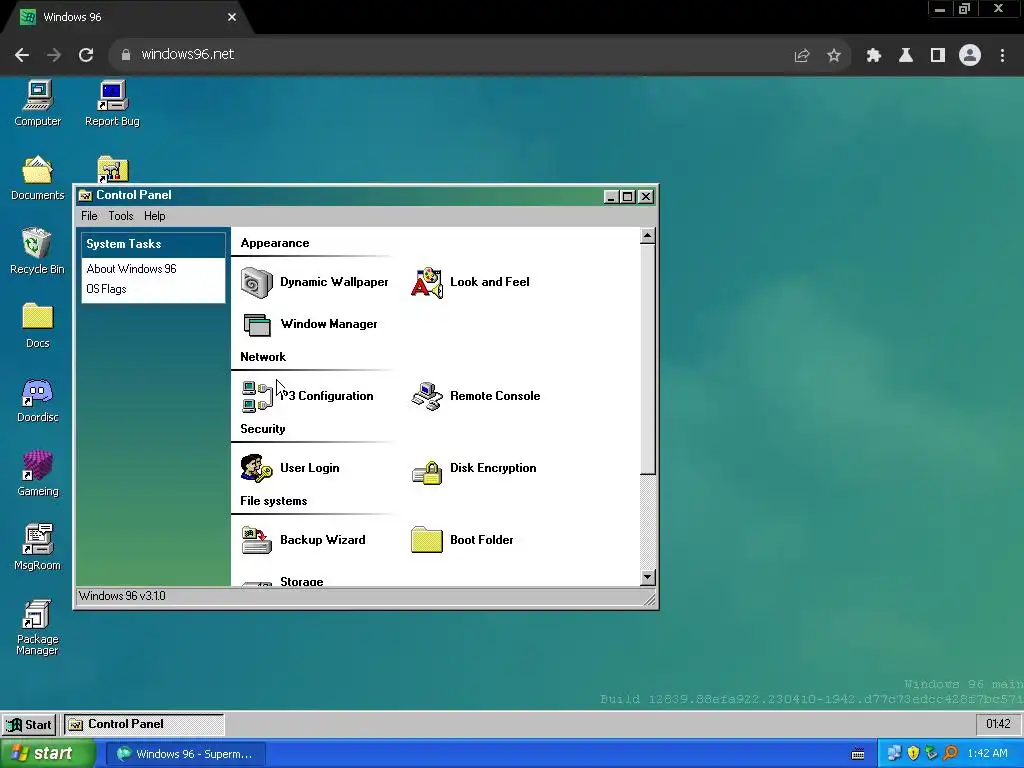This screenshot has width=1024, height=768.
Task: Open Remote Console item
Action: pyautogui.click(x=475, y=396)
